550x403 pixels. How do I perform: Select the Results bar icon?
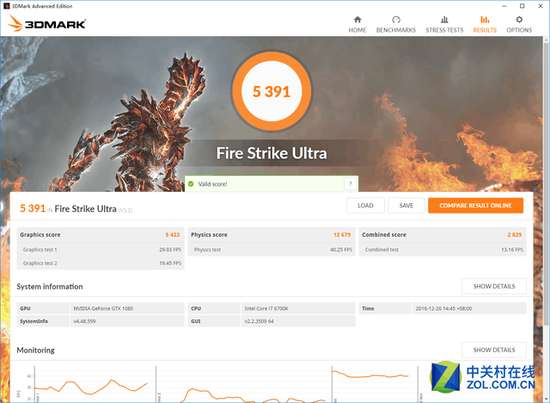coord(485,20)
